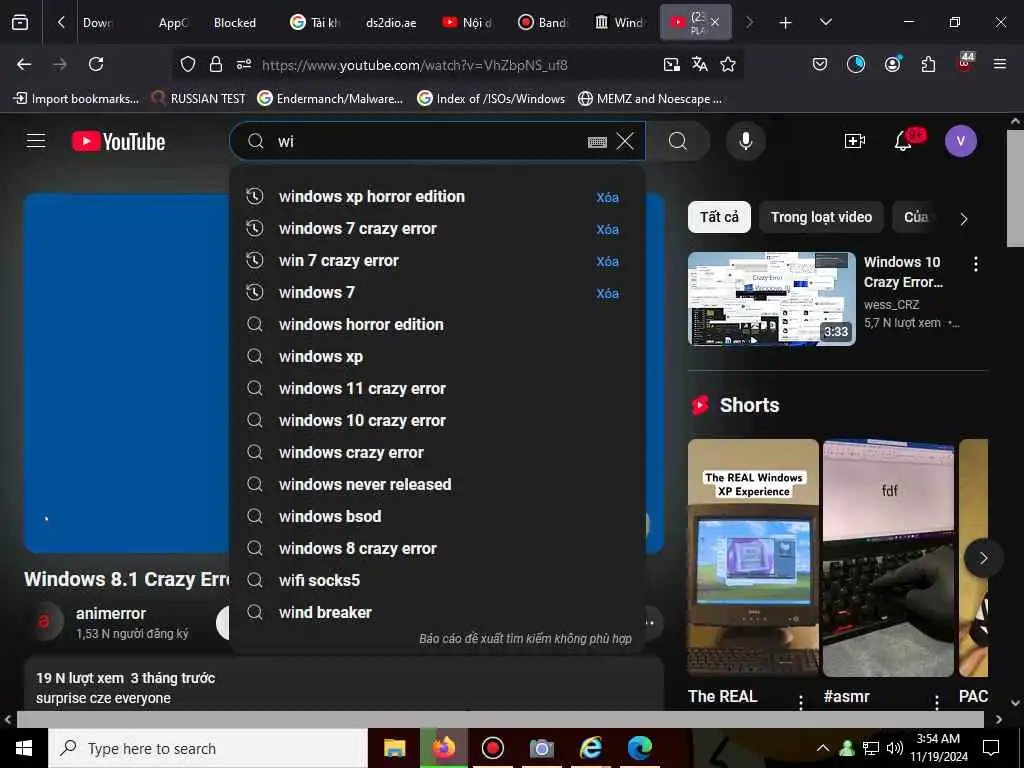Remove 'windows 7' history with Xóa

point(607,293)
